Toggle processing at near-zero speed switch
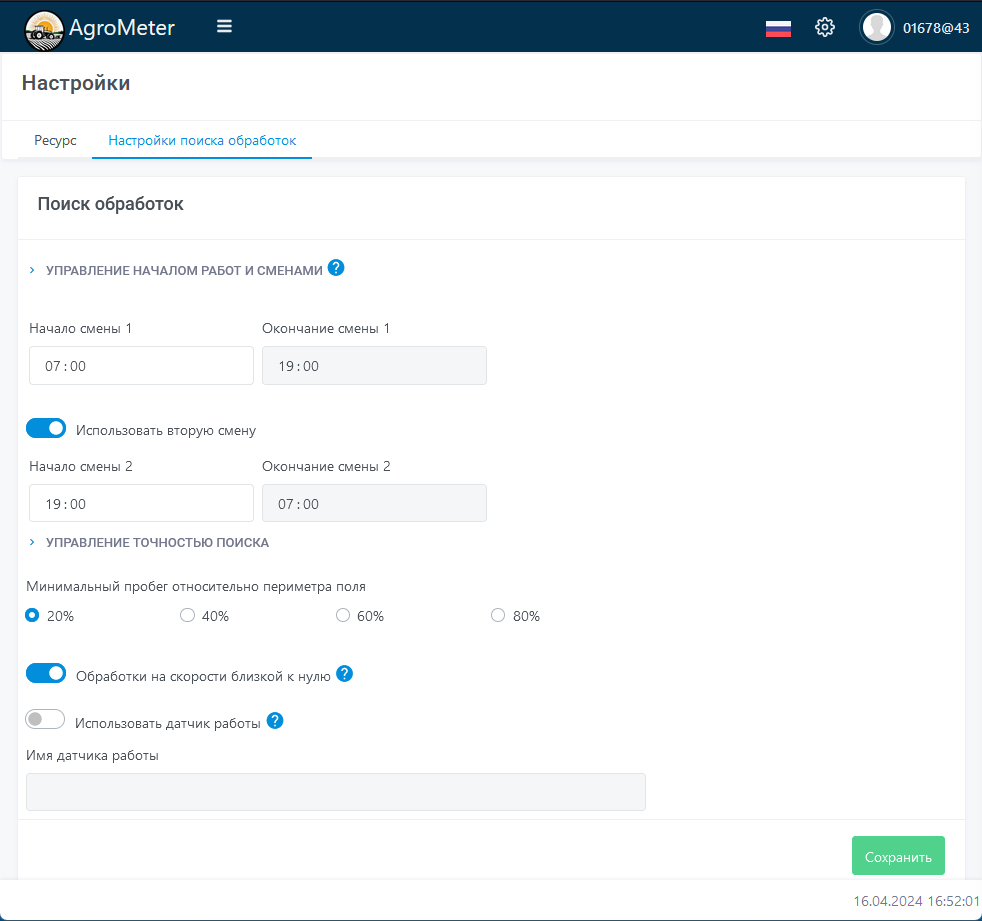This screenshot has width=982, height=921. (x=46, y=674)
